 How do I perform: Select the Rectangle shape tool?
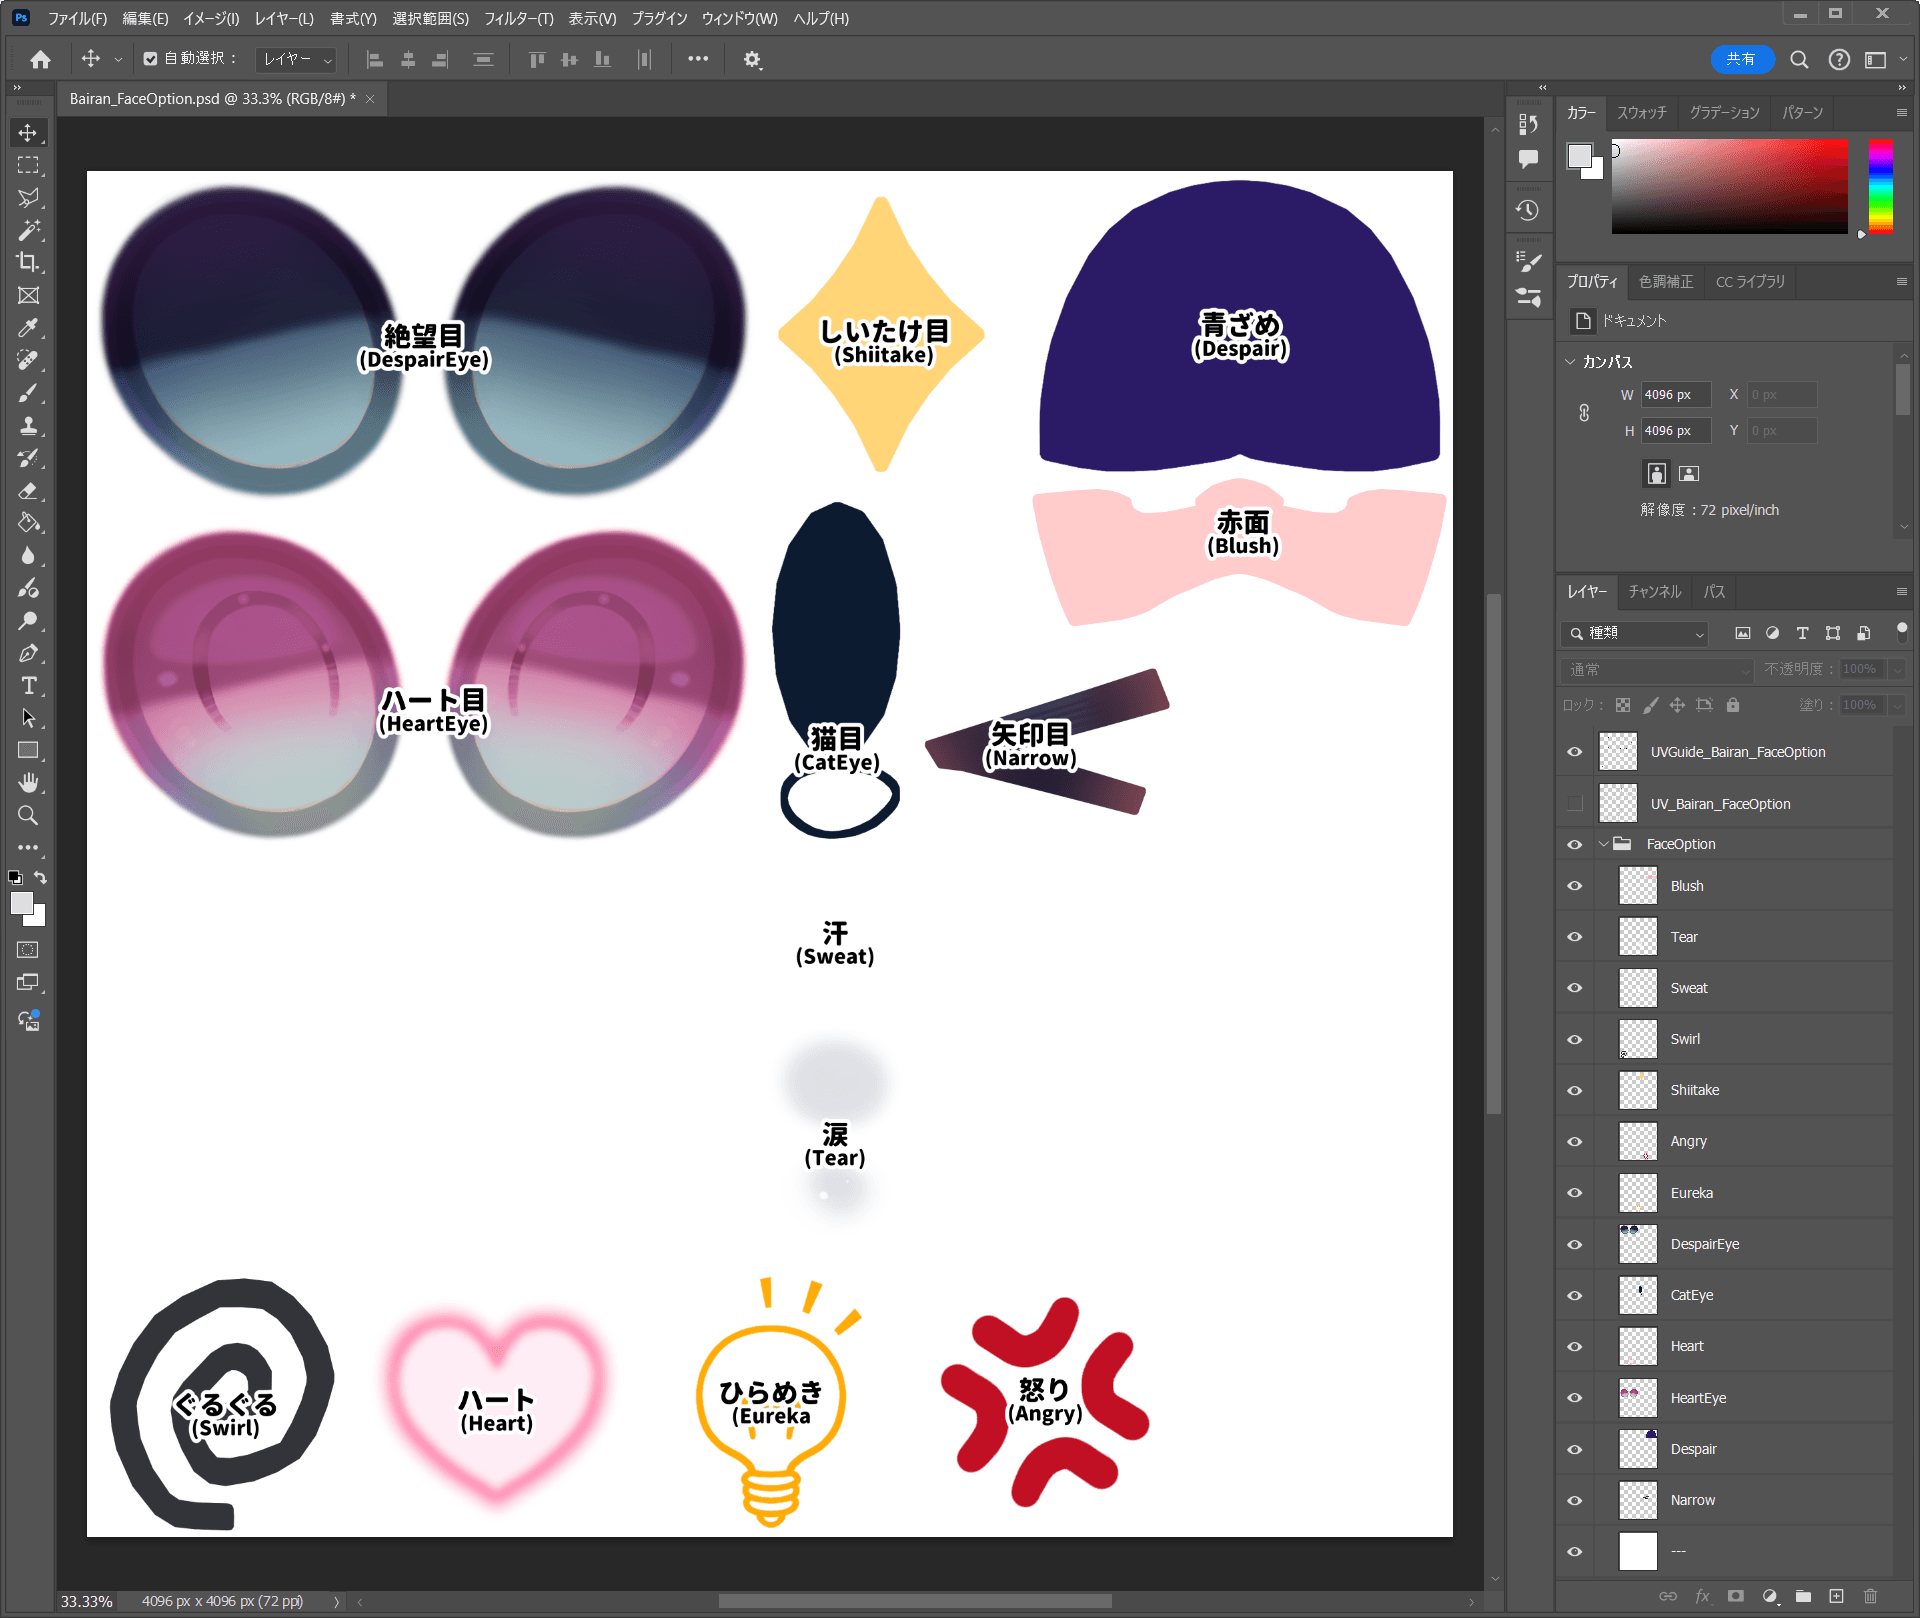(x=28, y=750)
